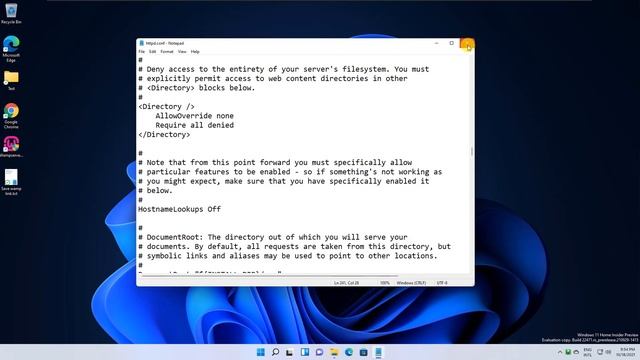Click the 100% zoom status entry
Viewport: 640px width, 360px height.
point(384,282)
